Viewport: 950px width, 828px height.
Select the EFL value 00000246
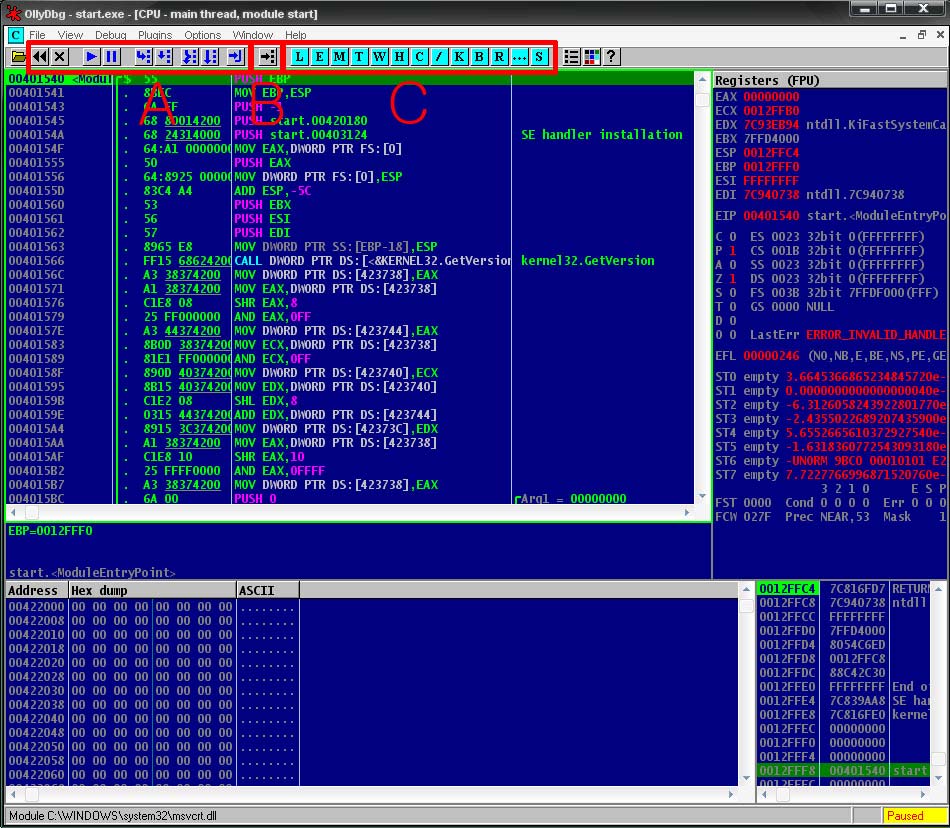(x=771, y=356)
